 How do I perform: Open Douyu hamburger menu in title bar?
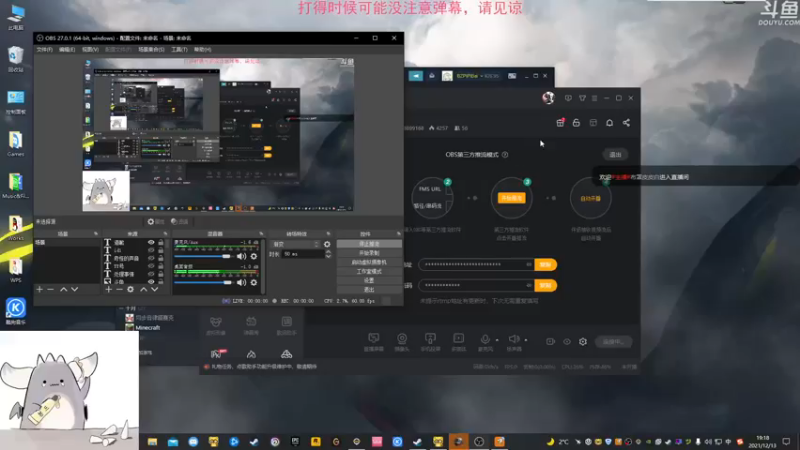[594, 98]
